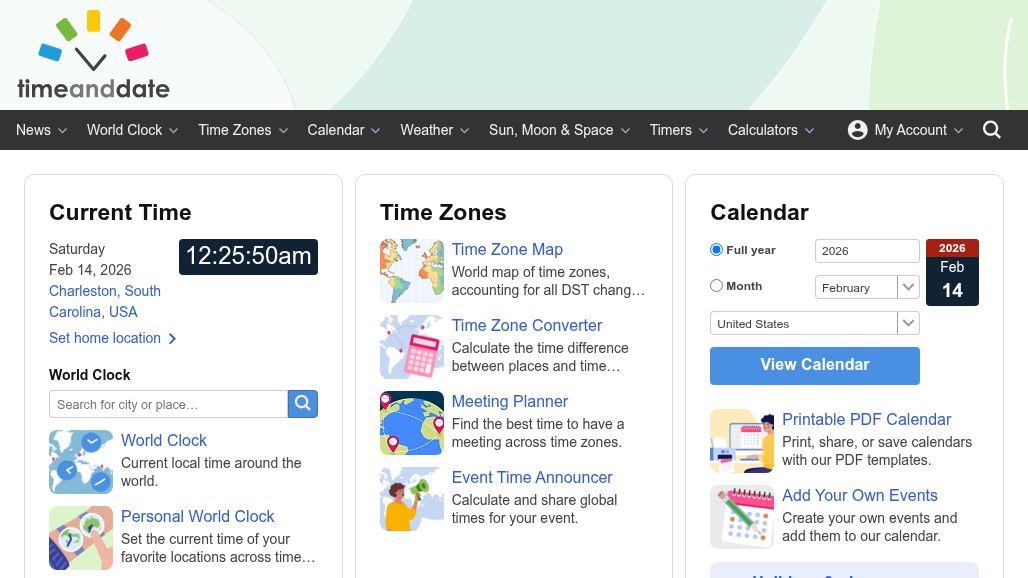Click the Event Time Announcer icon
Viewport: 1028px width, 578px height.
[411, 499]
